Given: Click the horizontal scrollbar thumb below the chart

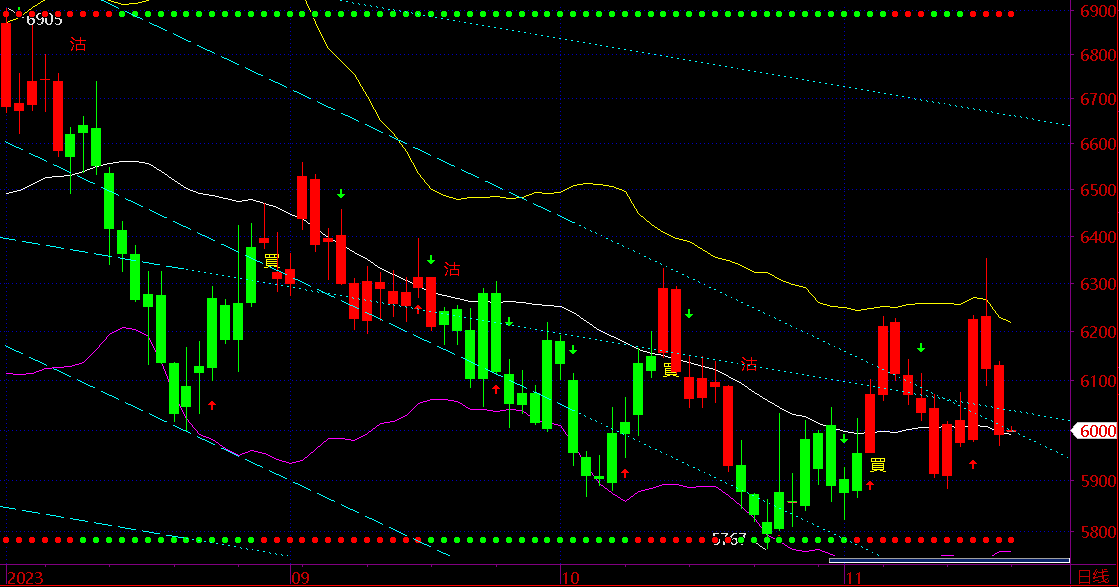Looking at the screenshot, I should coord(949,561).
